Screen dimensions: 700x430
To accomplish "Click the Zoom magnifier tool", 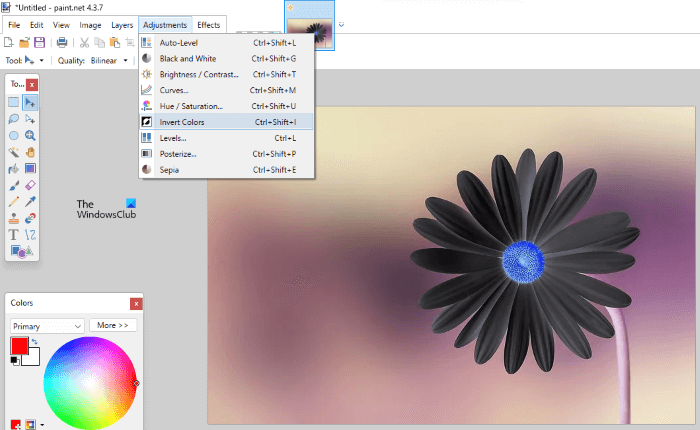I will click(30, 135).
